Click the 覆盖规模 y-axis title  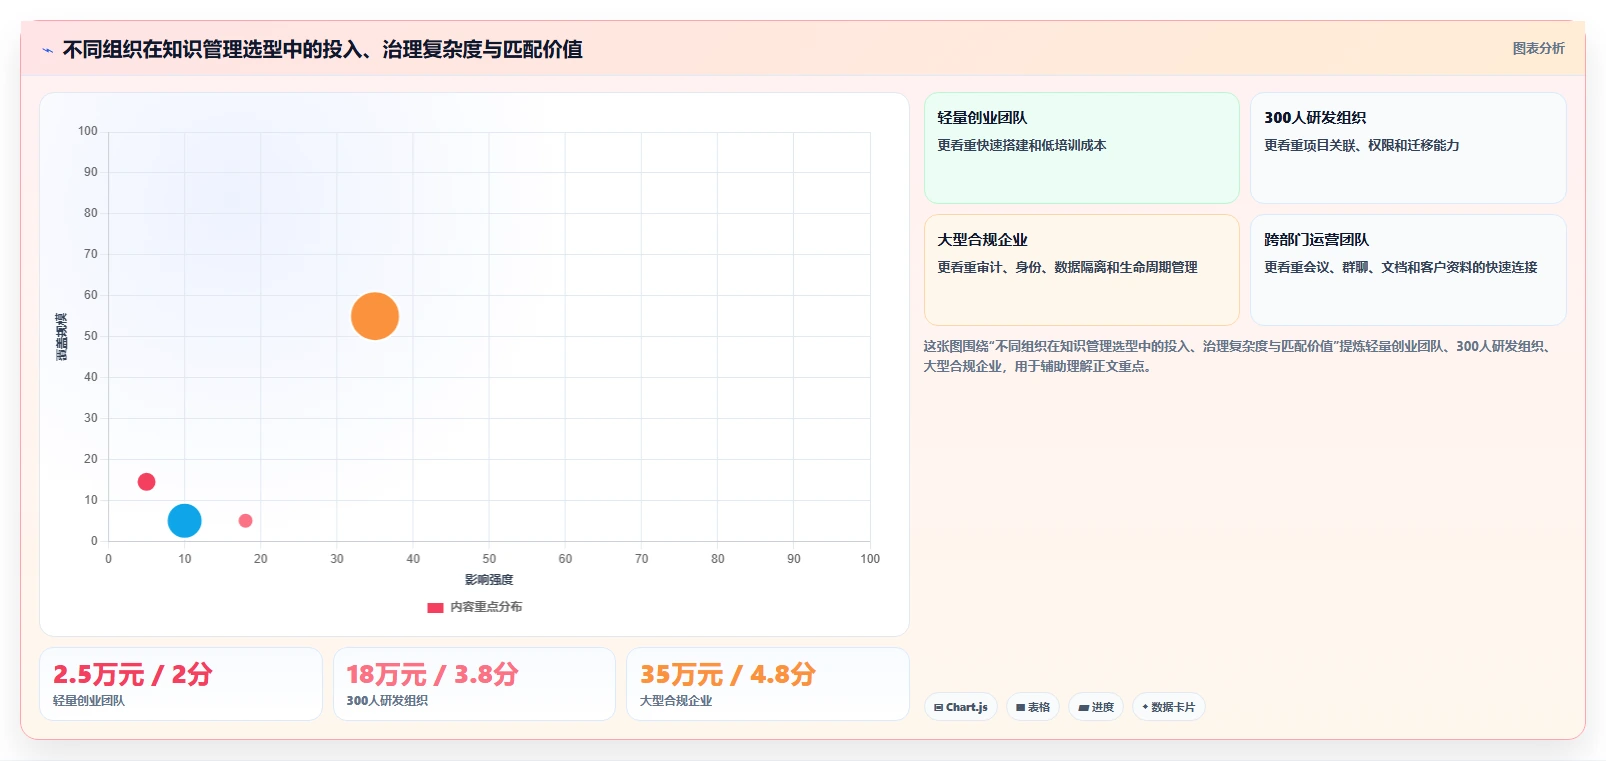coord(62,336)
